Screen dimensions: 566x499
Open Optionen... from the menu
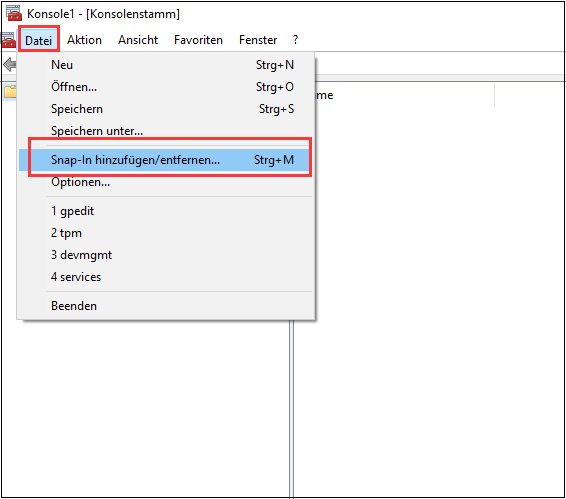(x=166, y=182)
